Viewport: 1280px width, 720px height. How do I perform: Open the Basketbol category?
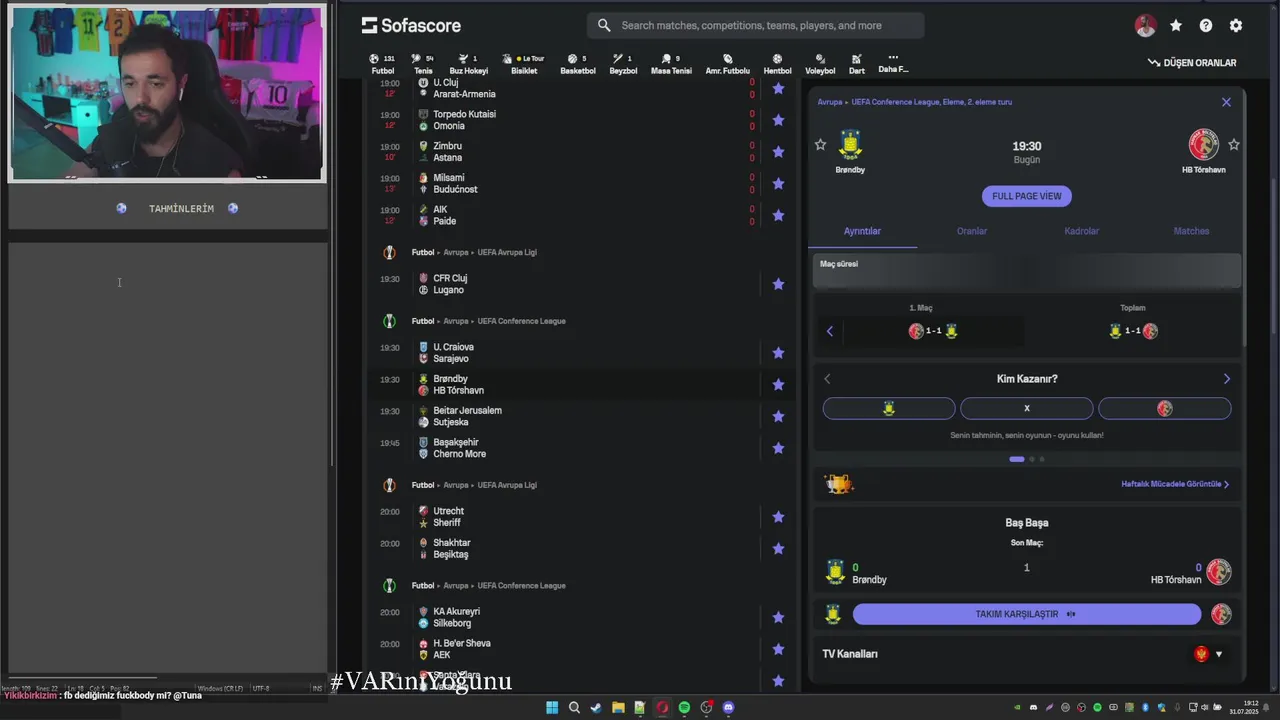pos(577,64)
